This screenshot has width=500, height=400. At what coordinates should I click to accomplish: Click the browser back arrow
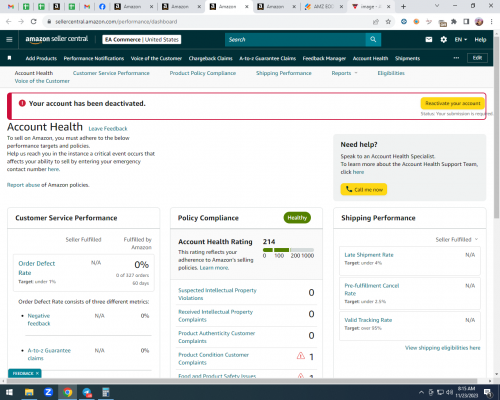tap(9, 21)
